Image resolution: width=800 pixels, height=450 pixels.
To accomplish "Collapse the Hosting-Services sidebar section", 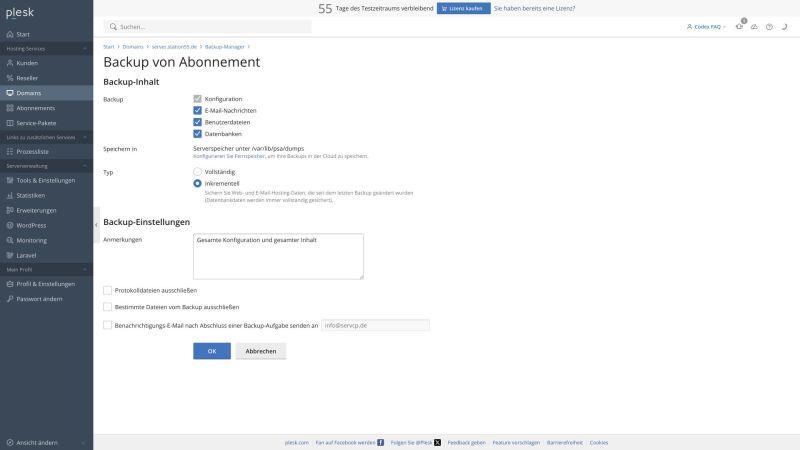I will tap(85, 48).
